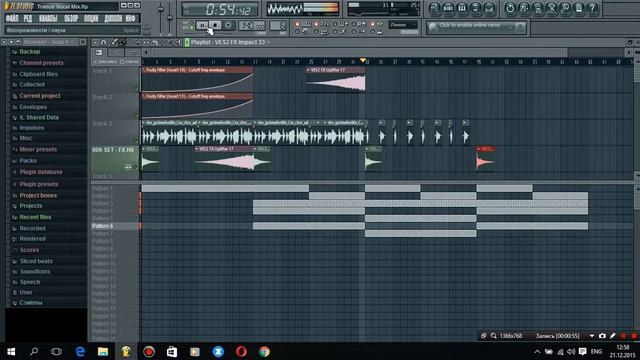Expand the Channel presets folder

point(41,63)
